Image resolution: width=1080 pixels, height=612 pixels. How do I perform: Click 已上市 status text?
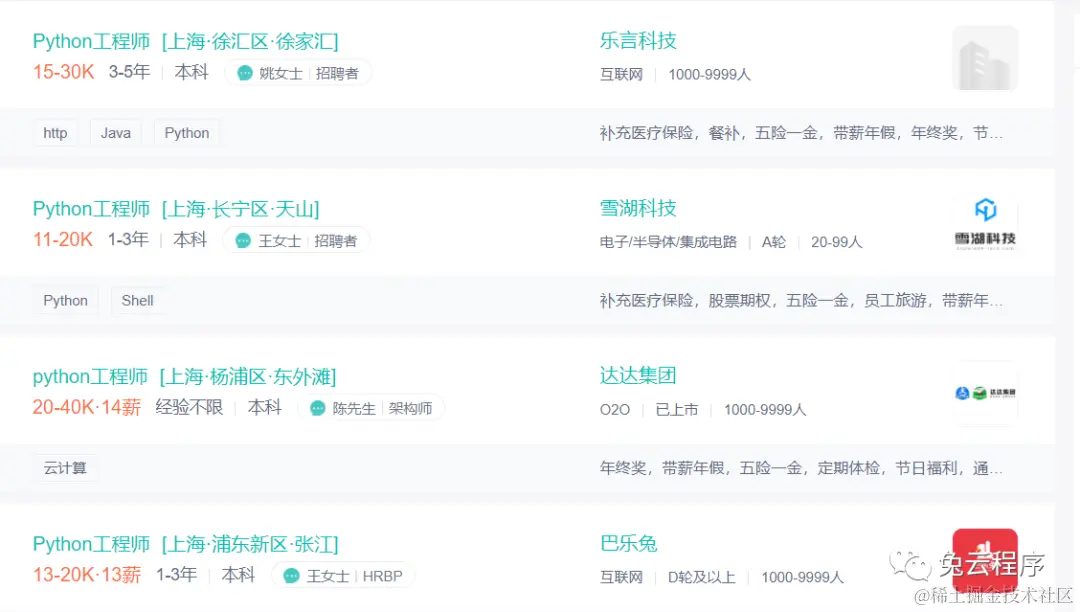[677, 410]
